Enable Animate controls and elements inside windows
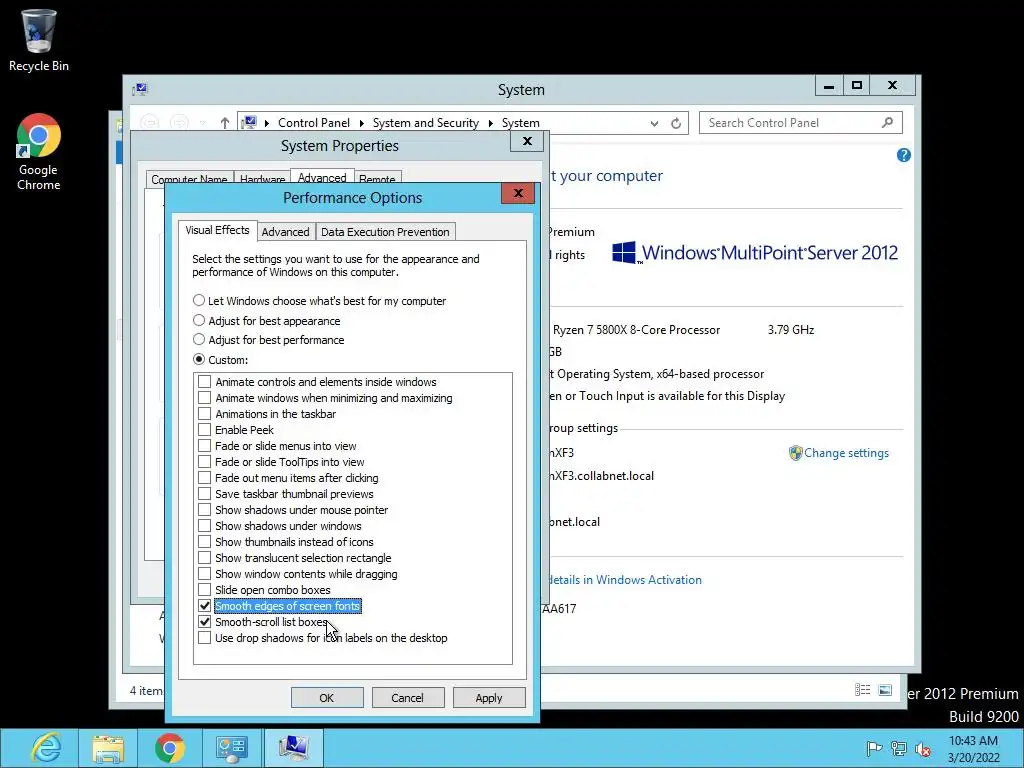Screen dimensions: 1024x768 pyautogui.click(x=204, y=381)
